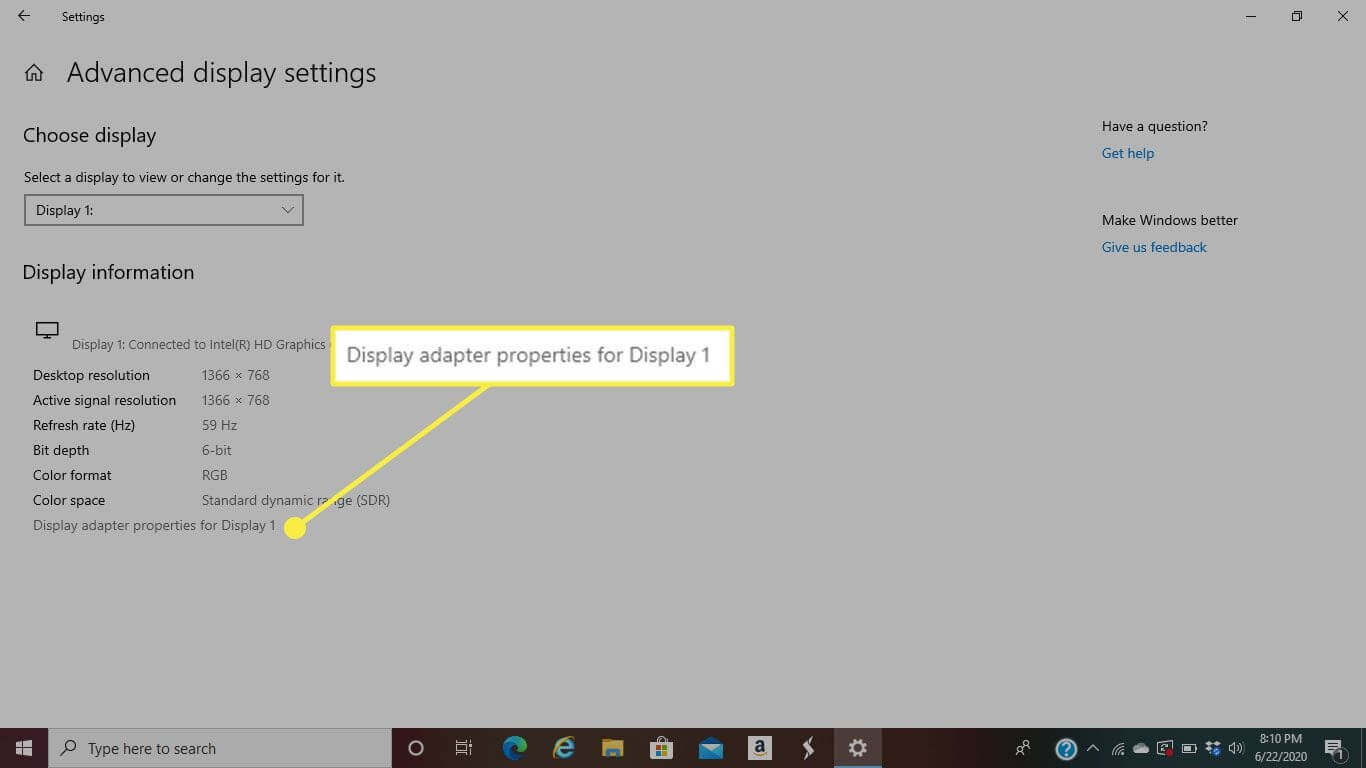Show hidden system tray icons
Viewport: 1366px width, 768px height.
(1092, 748)
